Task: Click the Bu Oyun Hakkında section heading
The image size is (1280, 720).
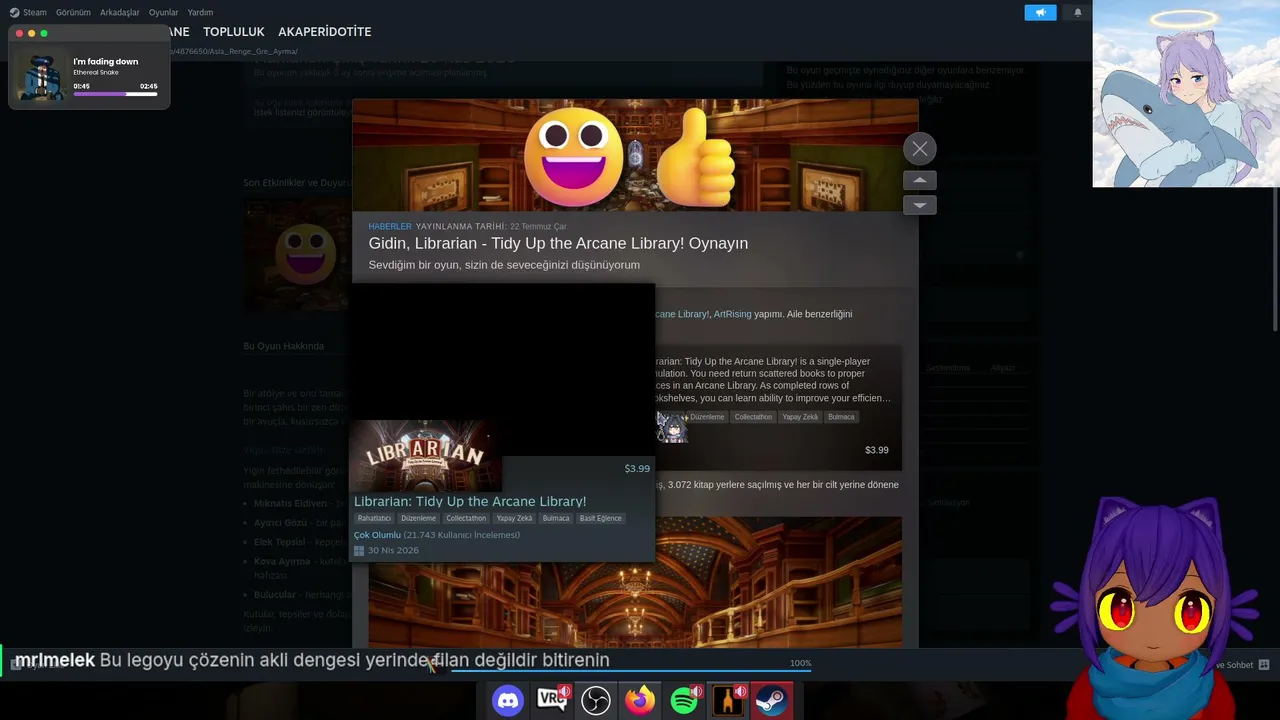Action: 284,346
